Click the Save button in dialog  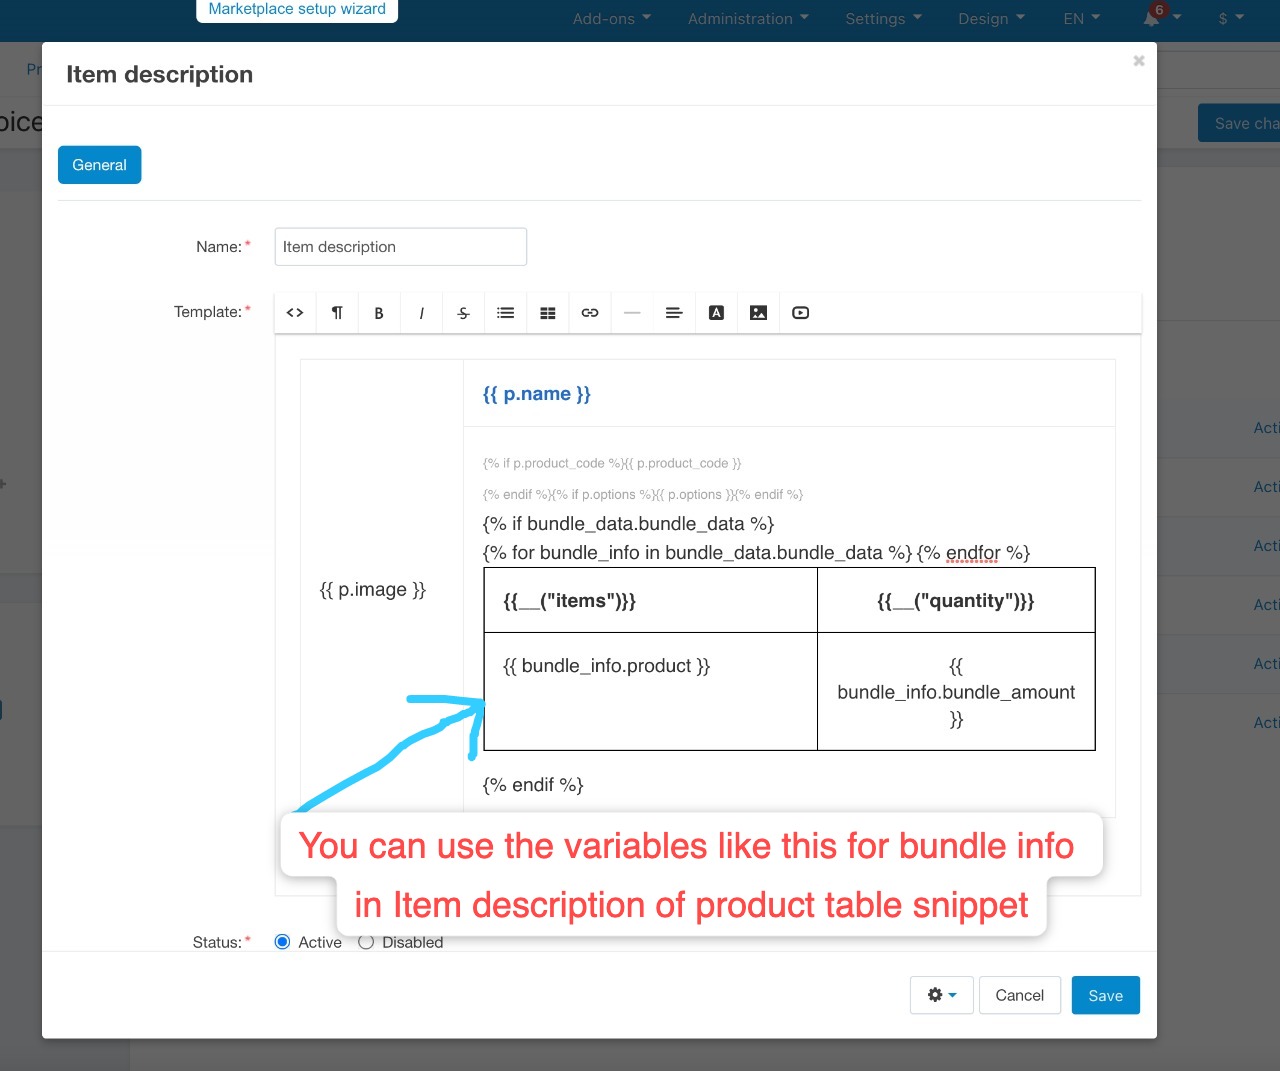point(1106,995)
